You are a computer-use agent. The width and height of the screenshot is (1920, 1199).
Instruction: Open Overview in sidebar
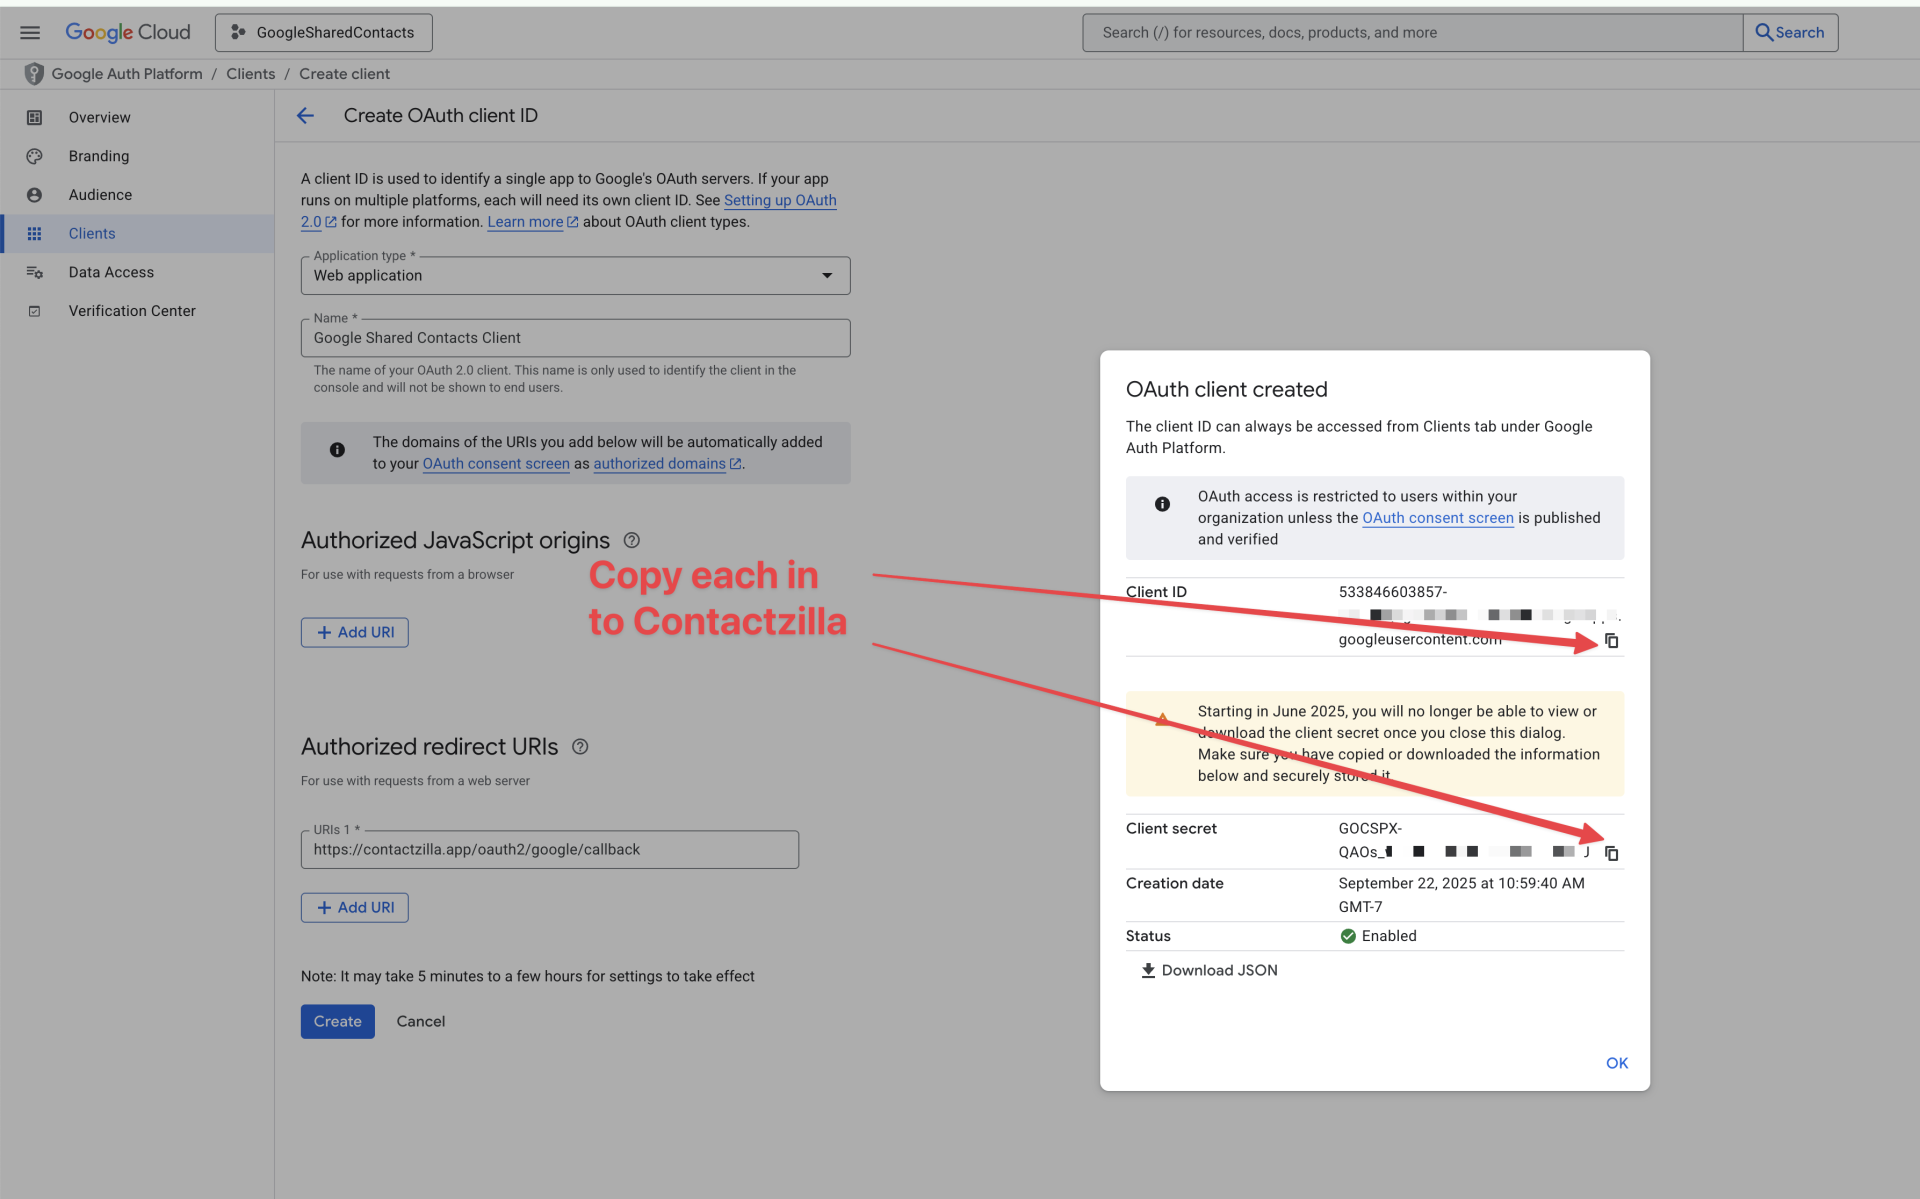click(x=99, y=117)
